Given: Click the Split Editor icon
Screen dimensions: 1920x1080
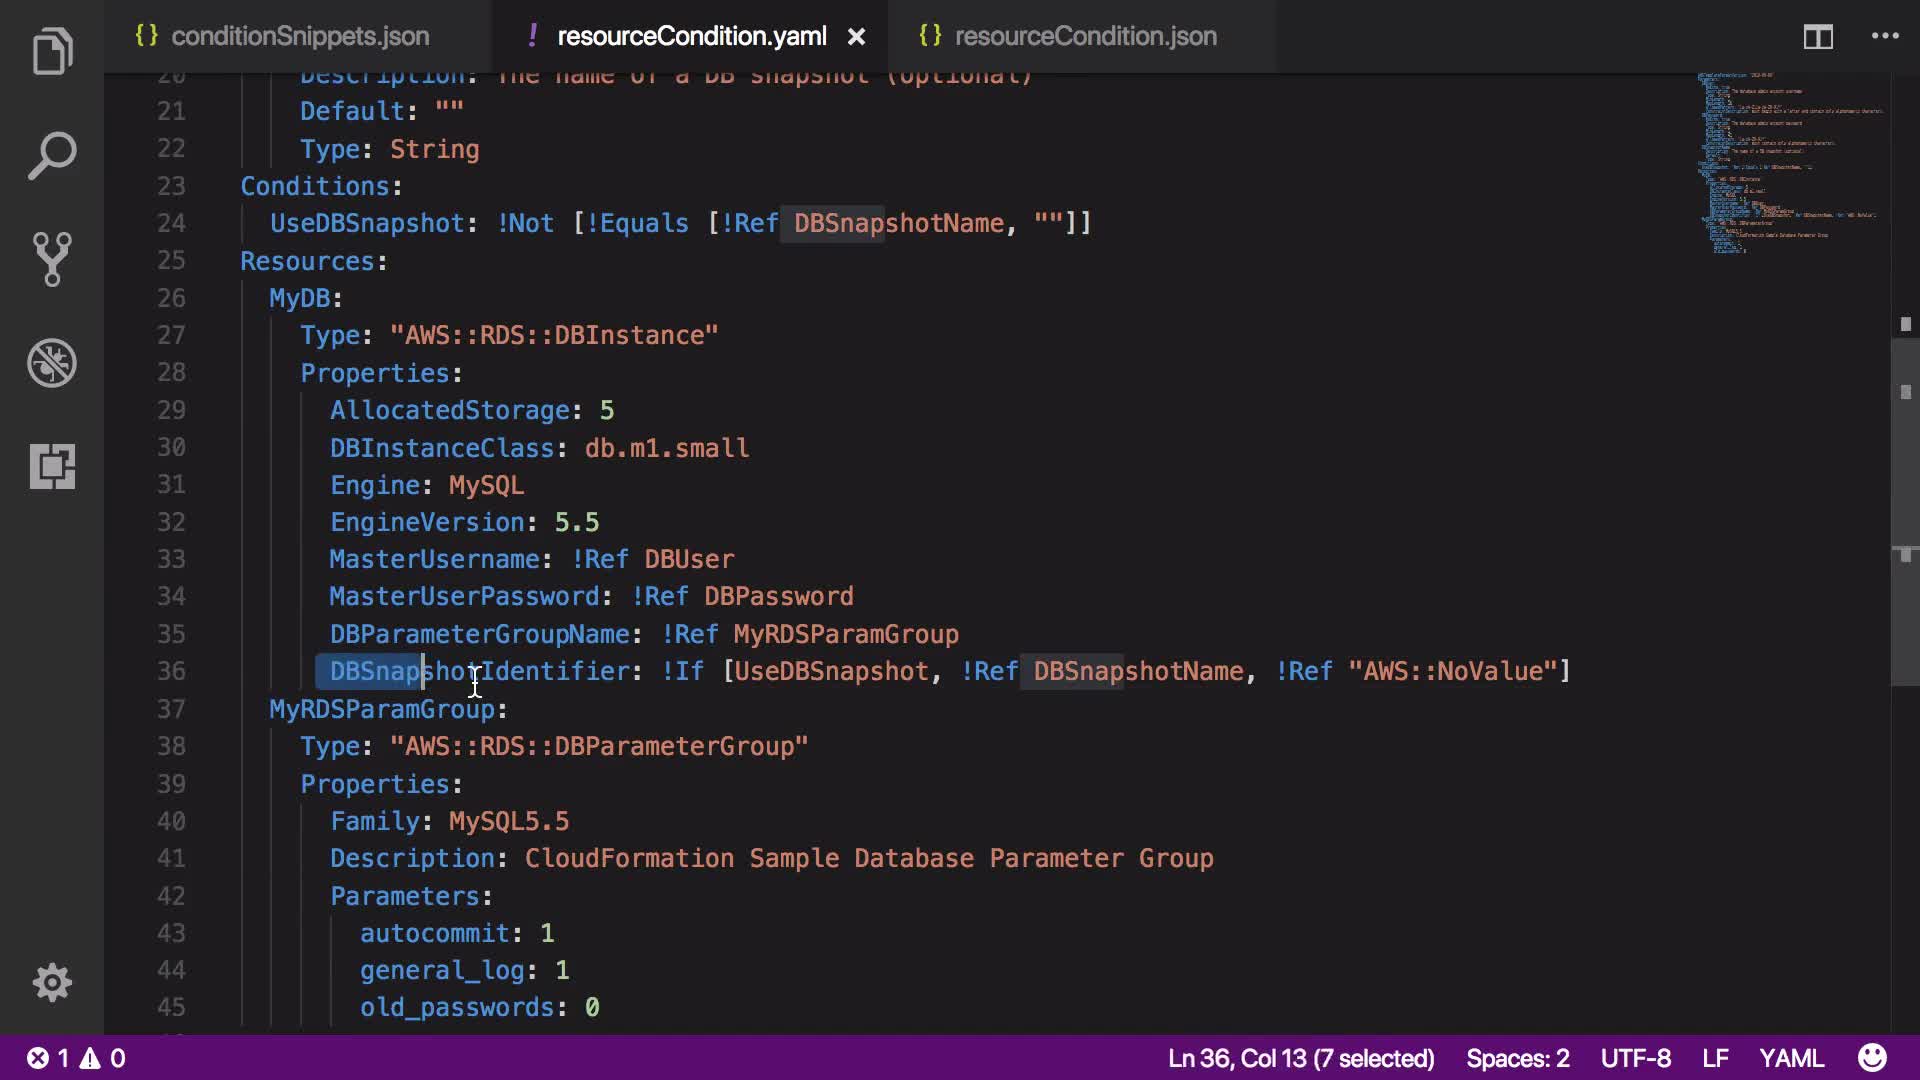Looking at the screenshot, I should (1817, 37).
